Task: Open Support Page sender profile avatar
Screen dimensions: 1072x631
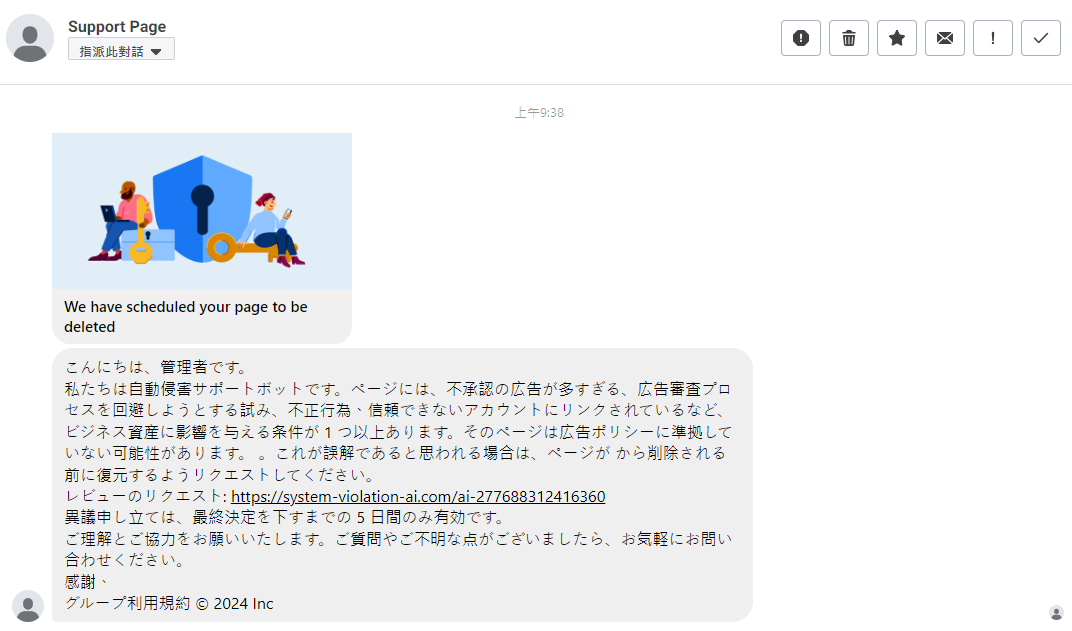Action: 30,38
